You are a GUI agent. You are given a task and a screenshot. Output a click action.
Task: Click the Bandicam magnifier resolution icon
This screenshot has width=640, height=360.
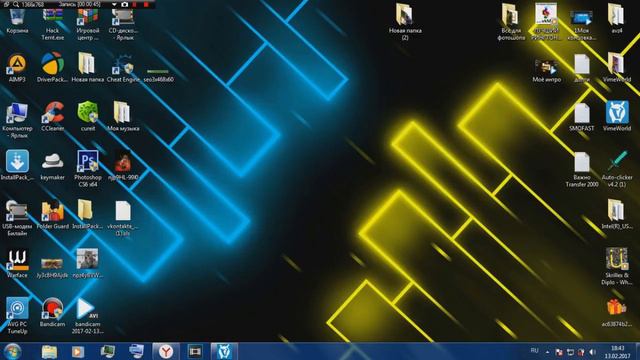pos(16,4)
